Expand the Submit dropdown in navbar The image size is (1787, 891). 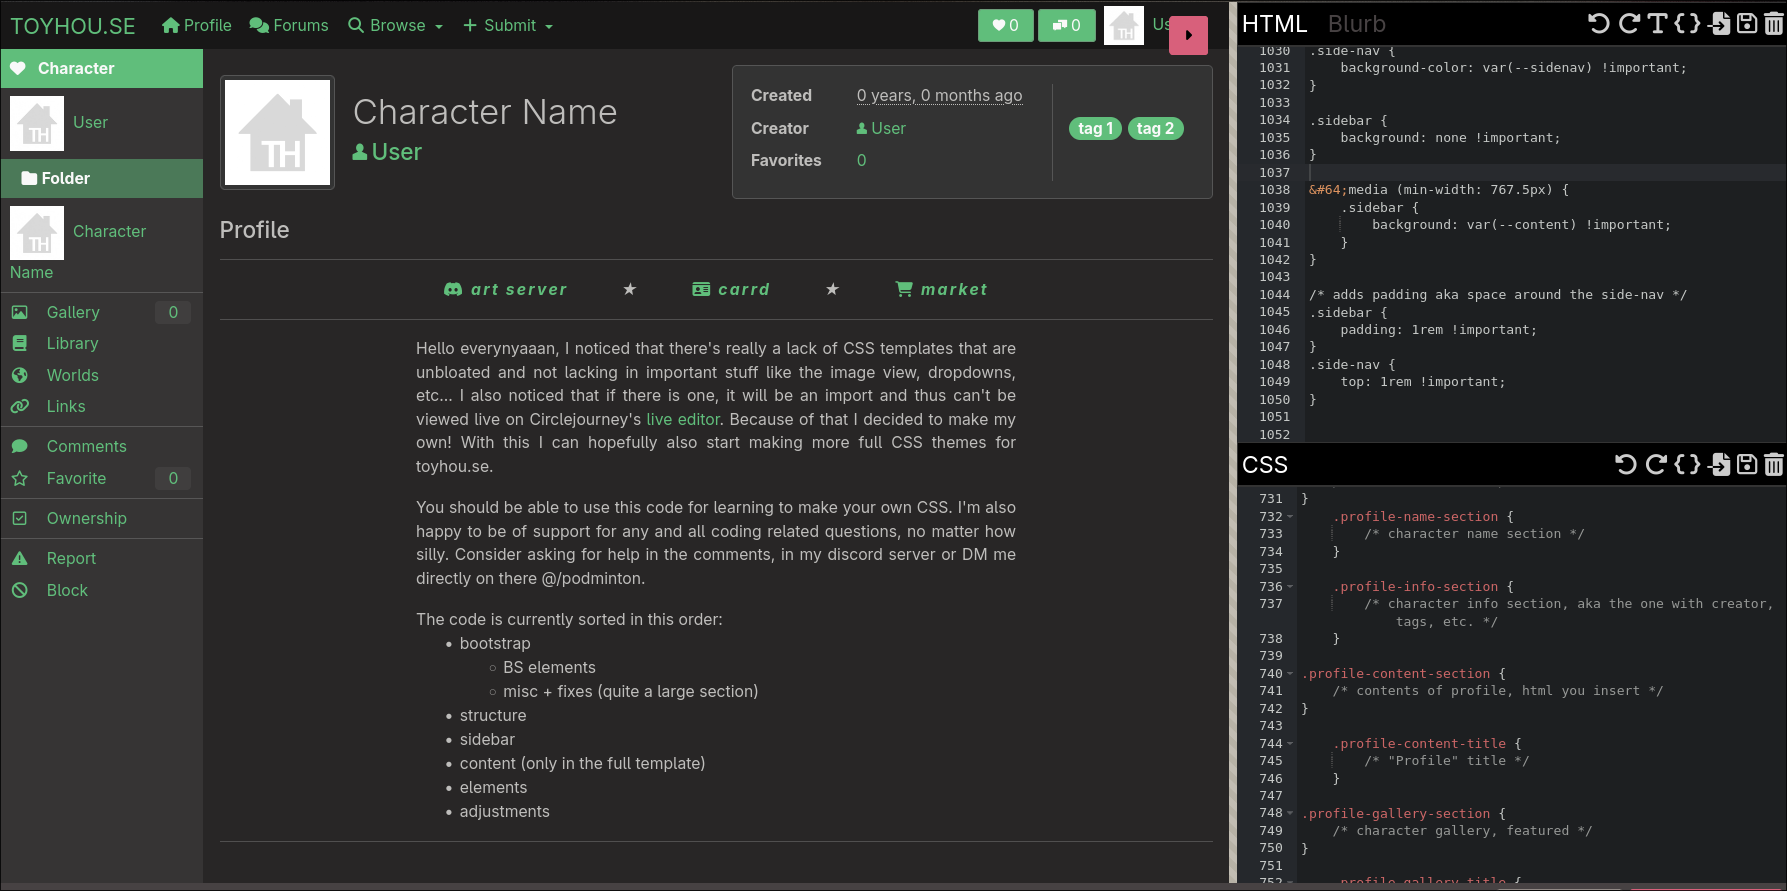[x=508, y=26]
